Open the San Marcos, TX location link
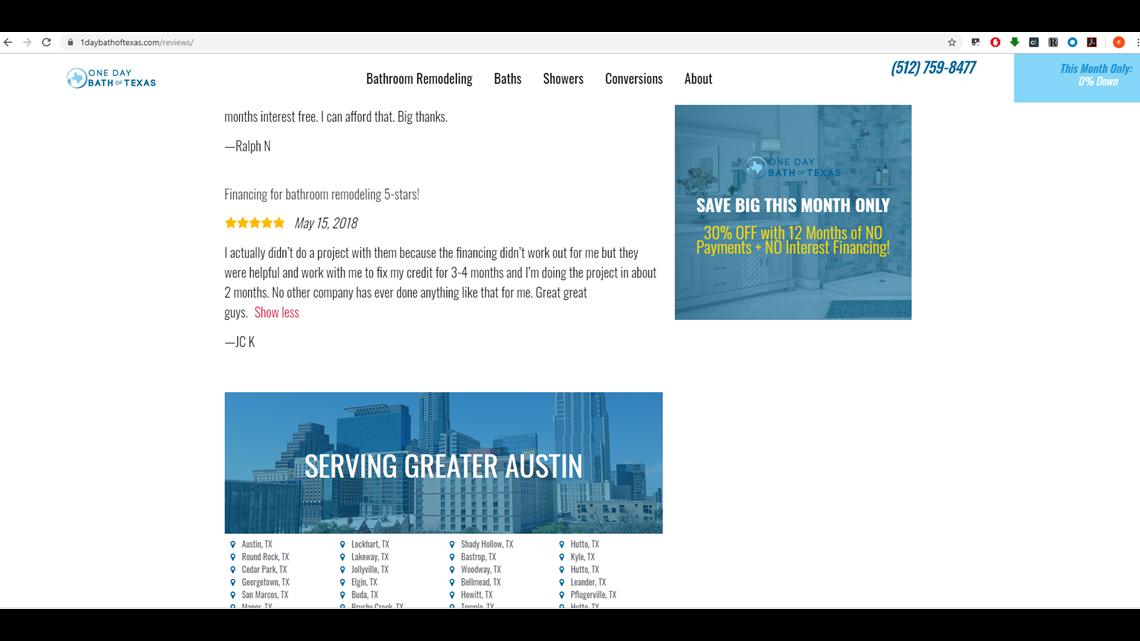Viewport: 1140px width, 641px height. click(265, 595)
